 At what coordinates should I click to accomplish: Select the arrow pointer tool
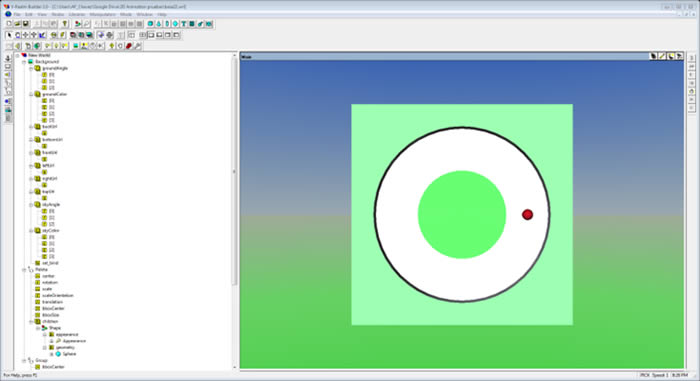[x=9, y=35]
